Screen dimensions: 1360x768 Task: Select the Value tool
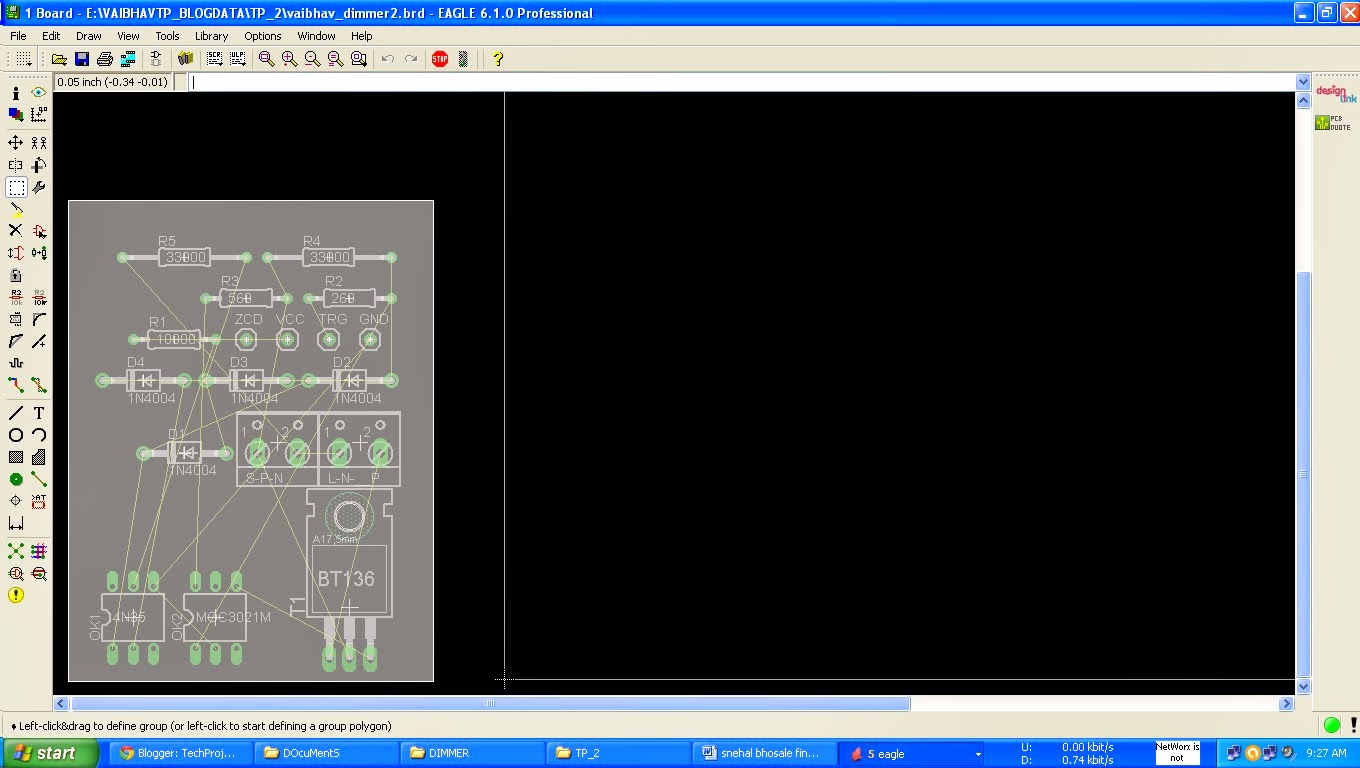point(39,297)
